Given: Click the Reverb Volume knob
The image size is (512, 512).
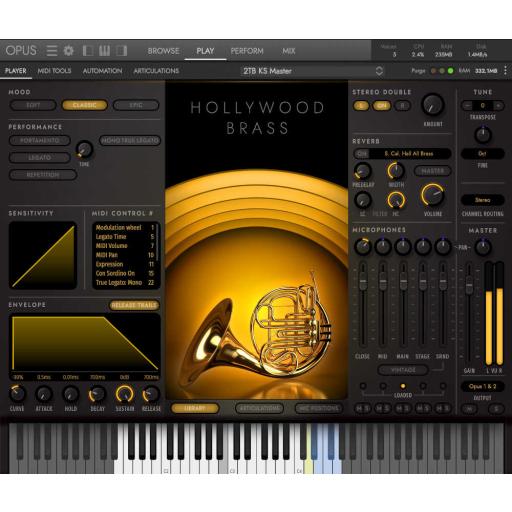Looking at the screenshot, I should tap(433, 195).
